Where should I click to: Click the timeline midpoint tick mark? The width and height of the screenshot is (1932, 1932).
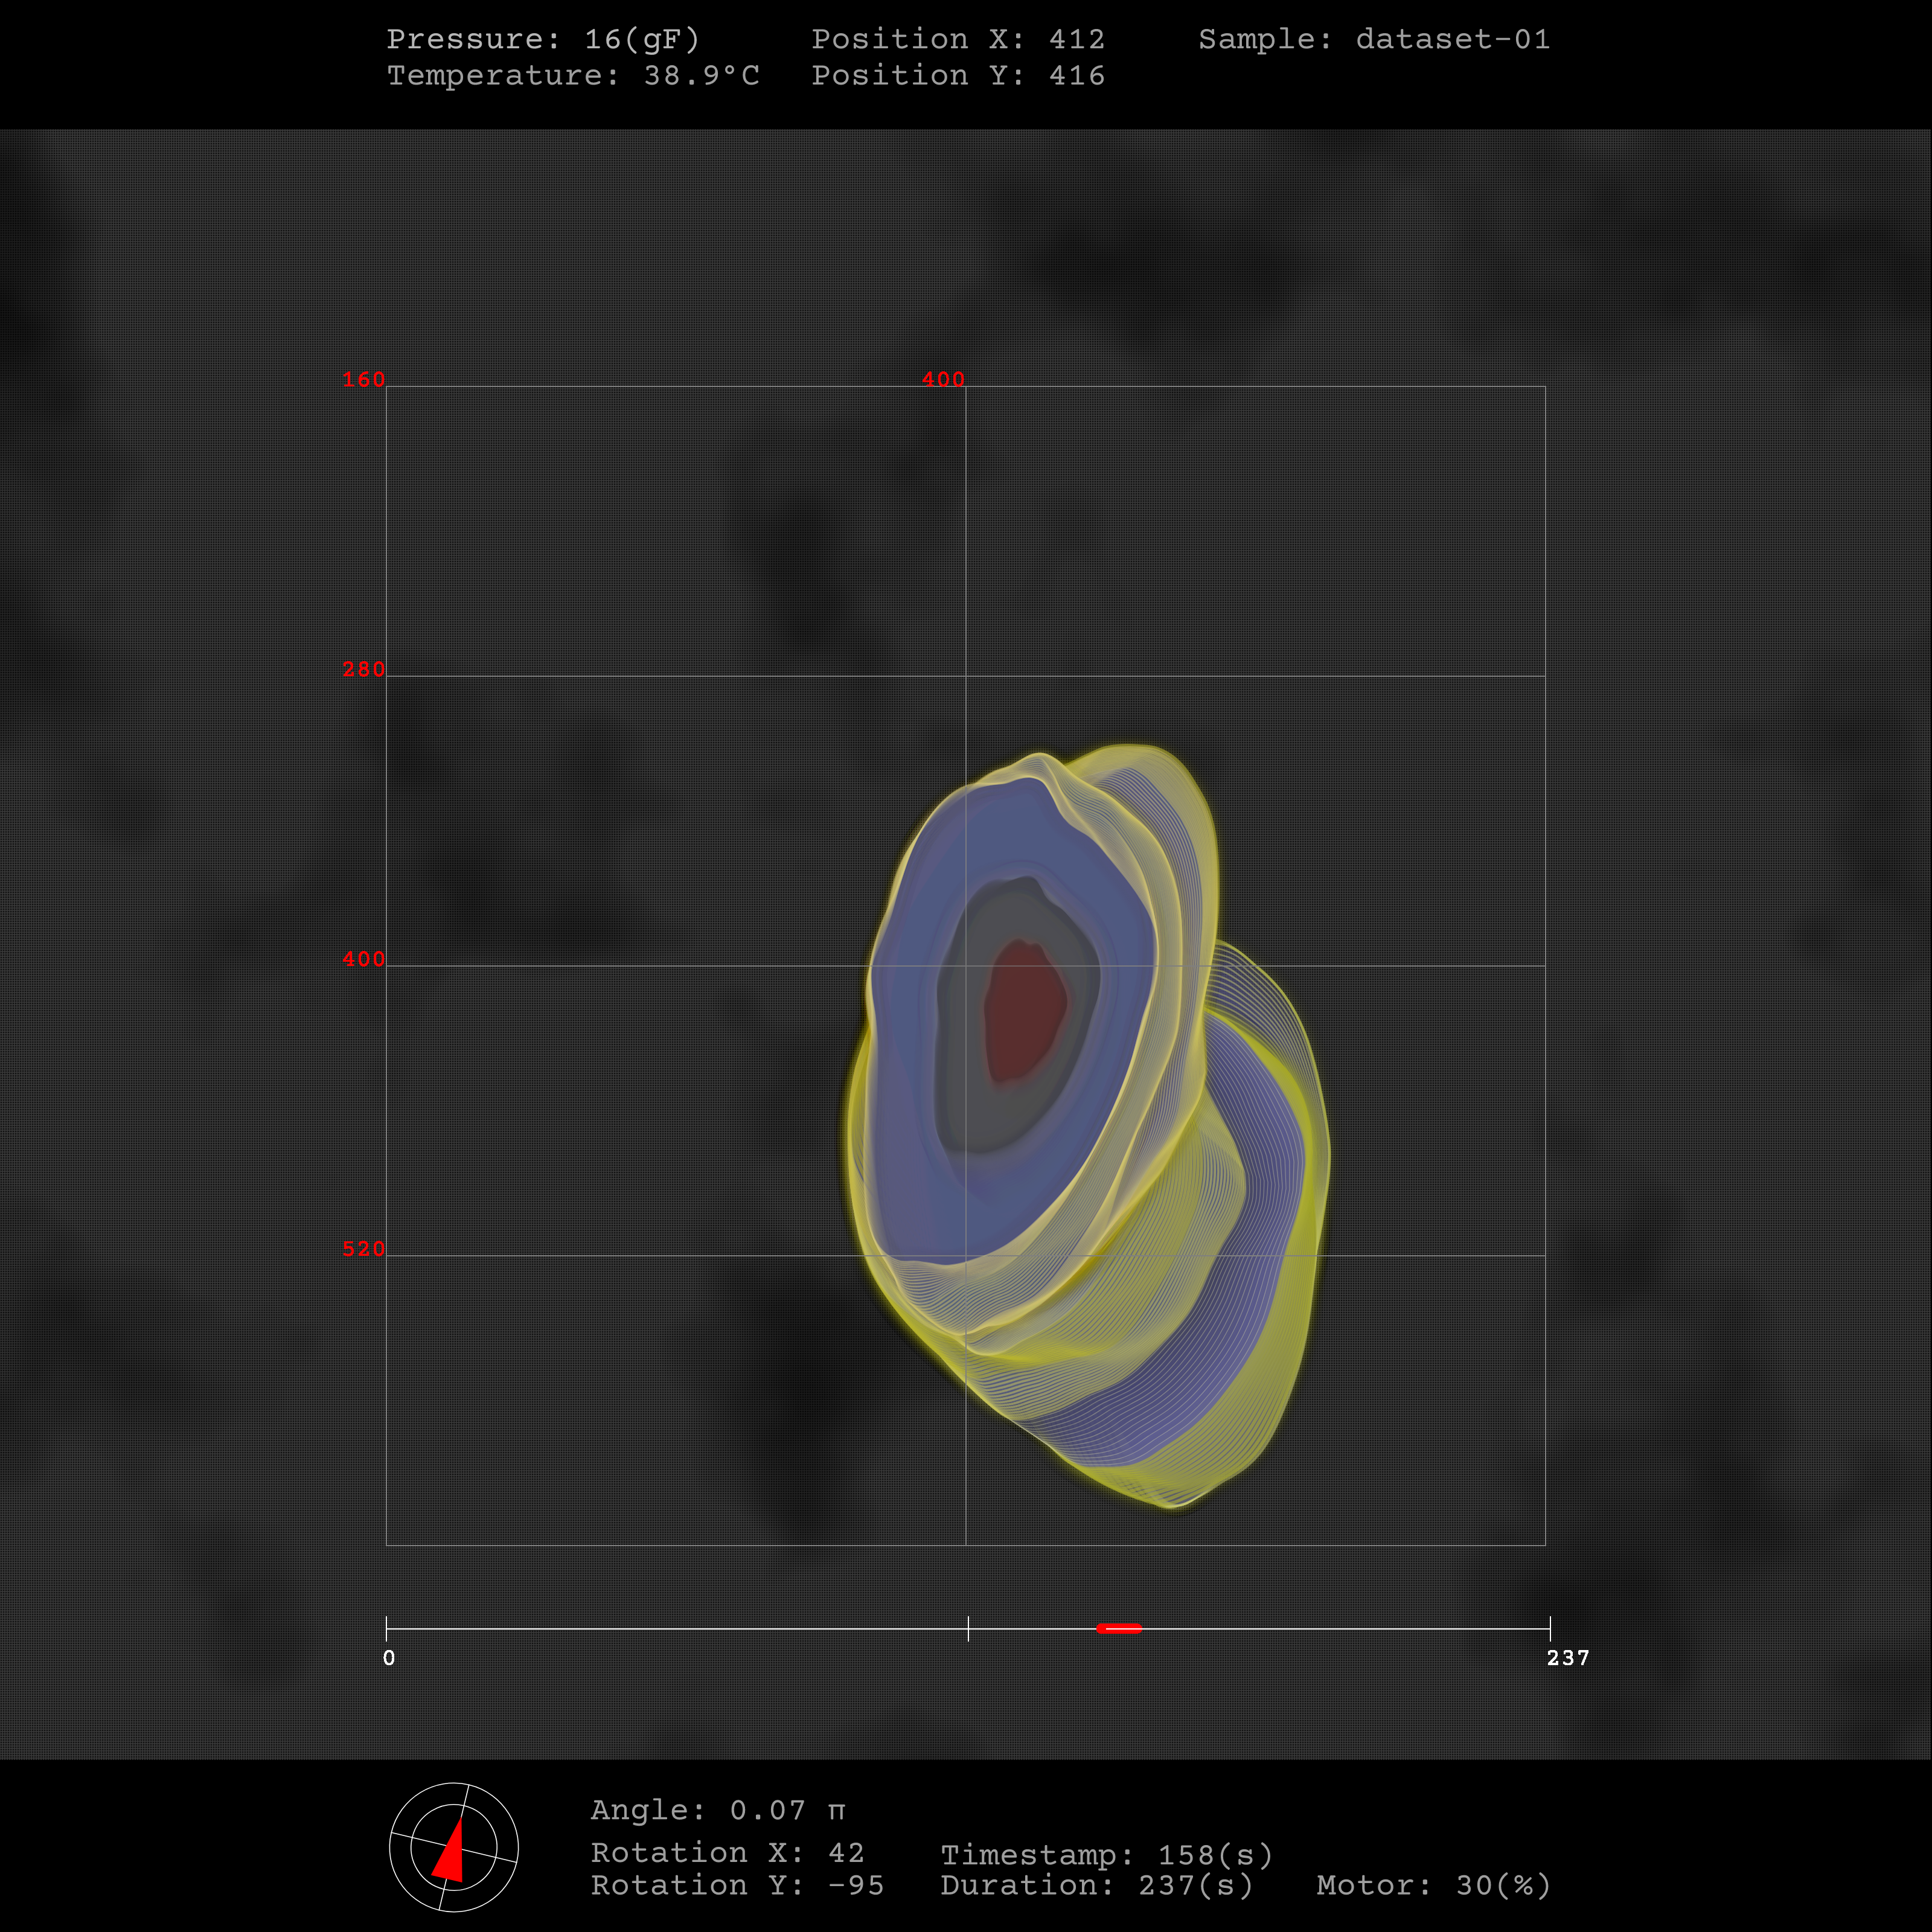968,1628
